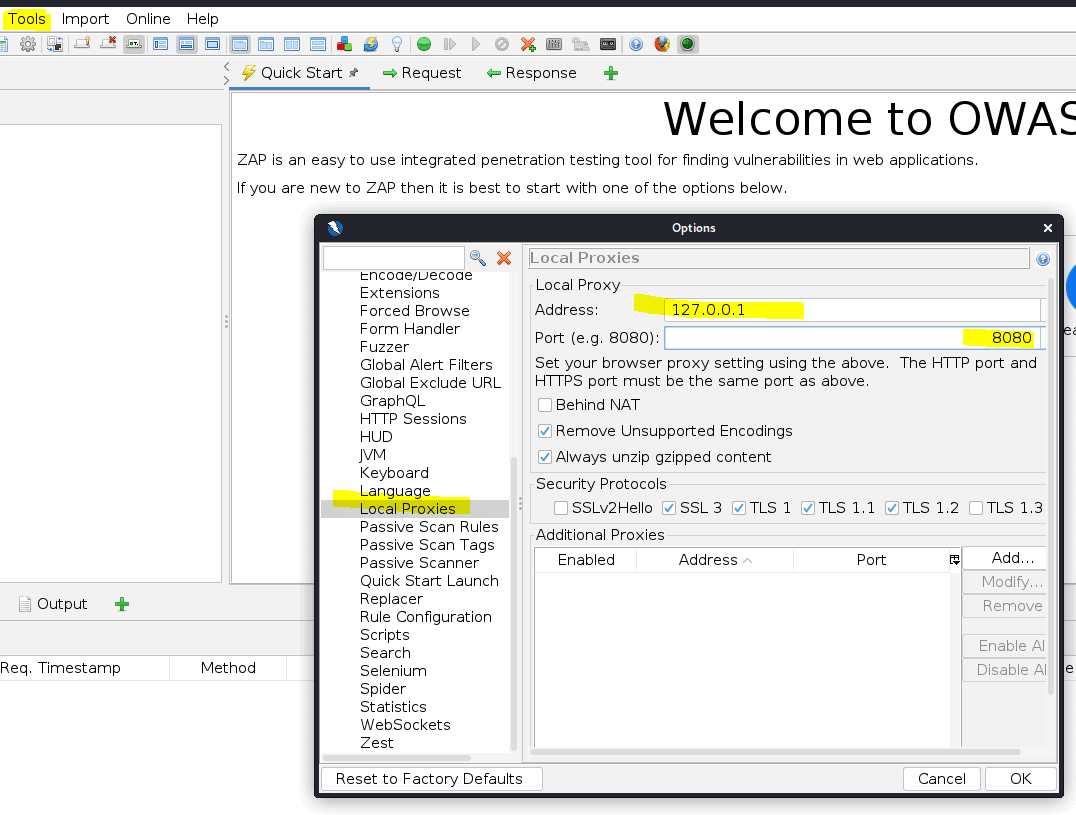Click the tab-scroll chevrons left of Quick Start
Image resolution: width=1076 pixels, height=815 pixels.
point(226,73)
